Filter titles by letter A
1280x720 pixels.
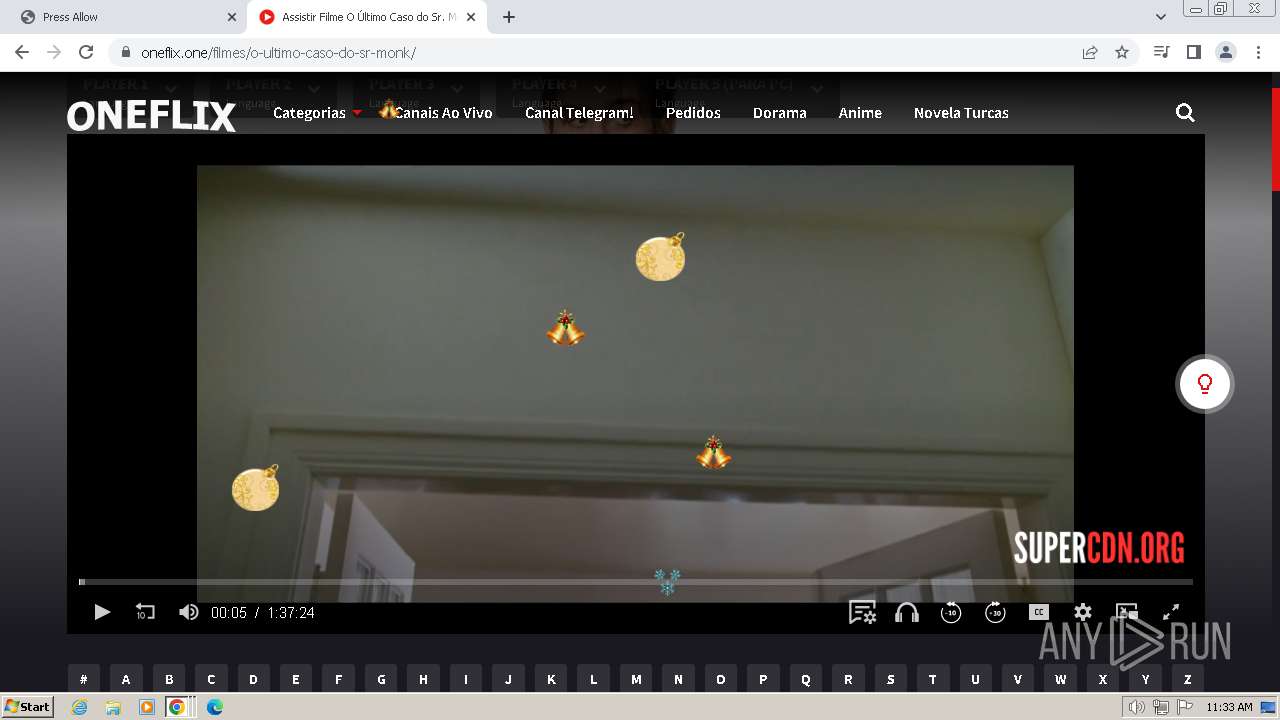click(126, 679)
